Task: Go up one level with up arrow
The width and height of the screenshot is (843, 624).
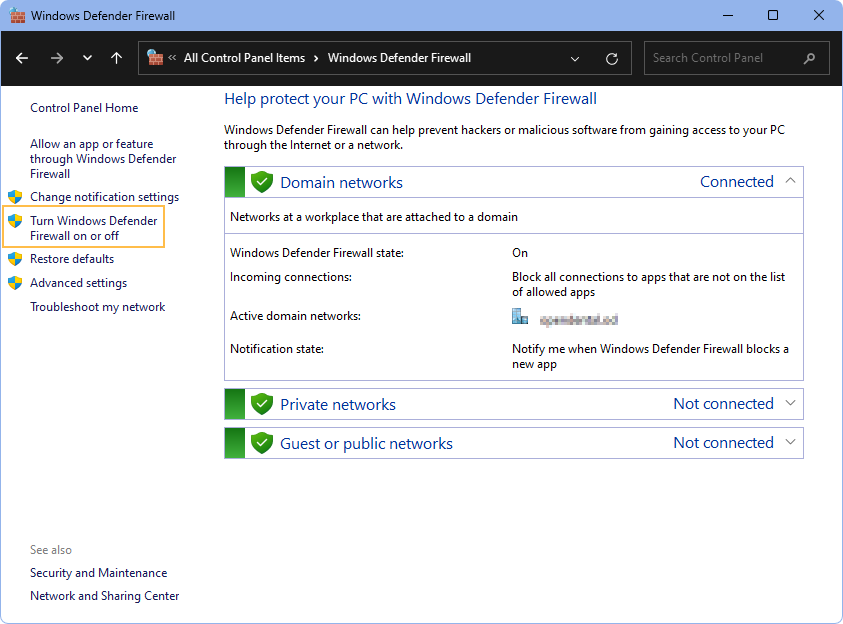Action: (116, 58)
